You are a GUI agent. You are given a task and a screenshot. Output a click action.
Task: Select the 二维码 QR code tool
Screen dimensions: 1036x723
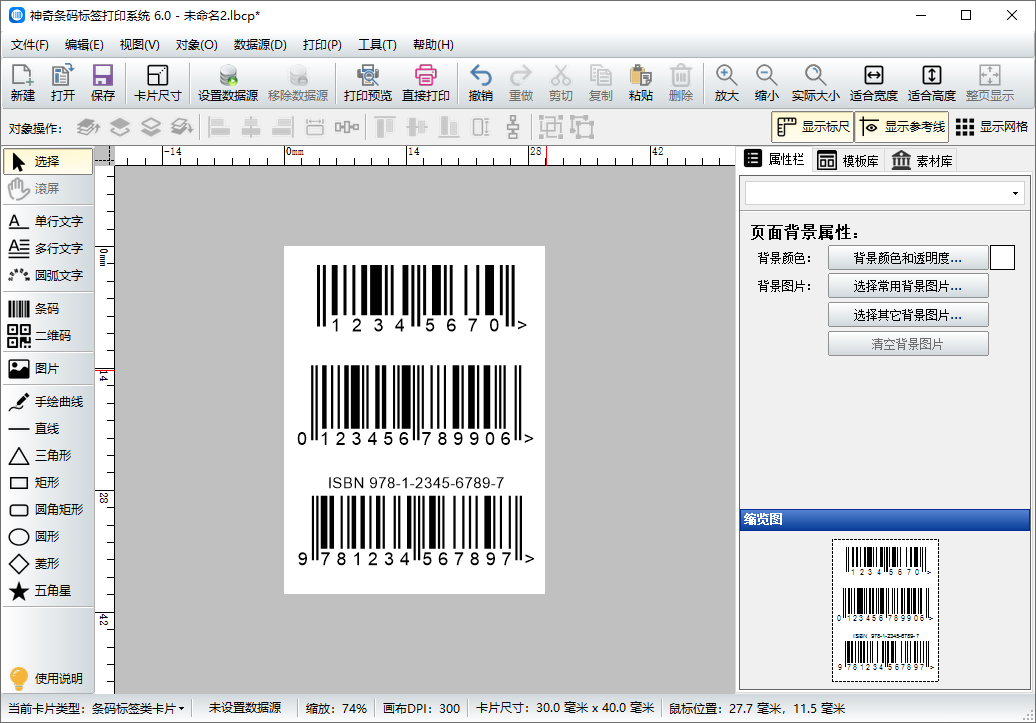click(48, 336)
